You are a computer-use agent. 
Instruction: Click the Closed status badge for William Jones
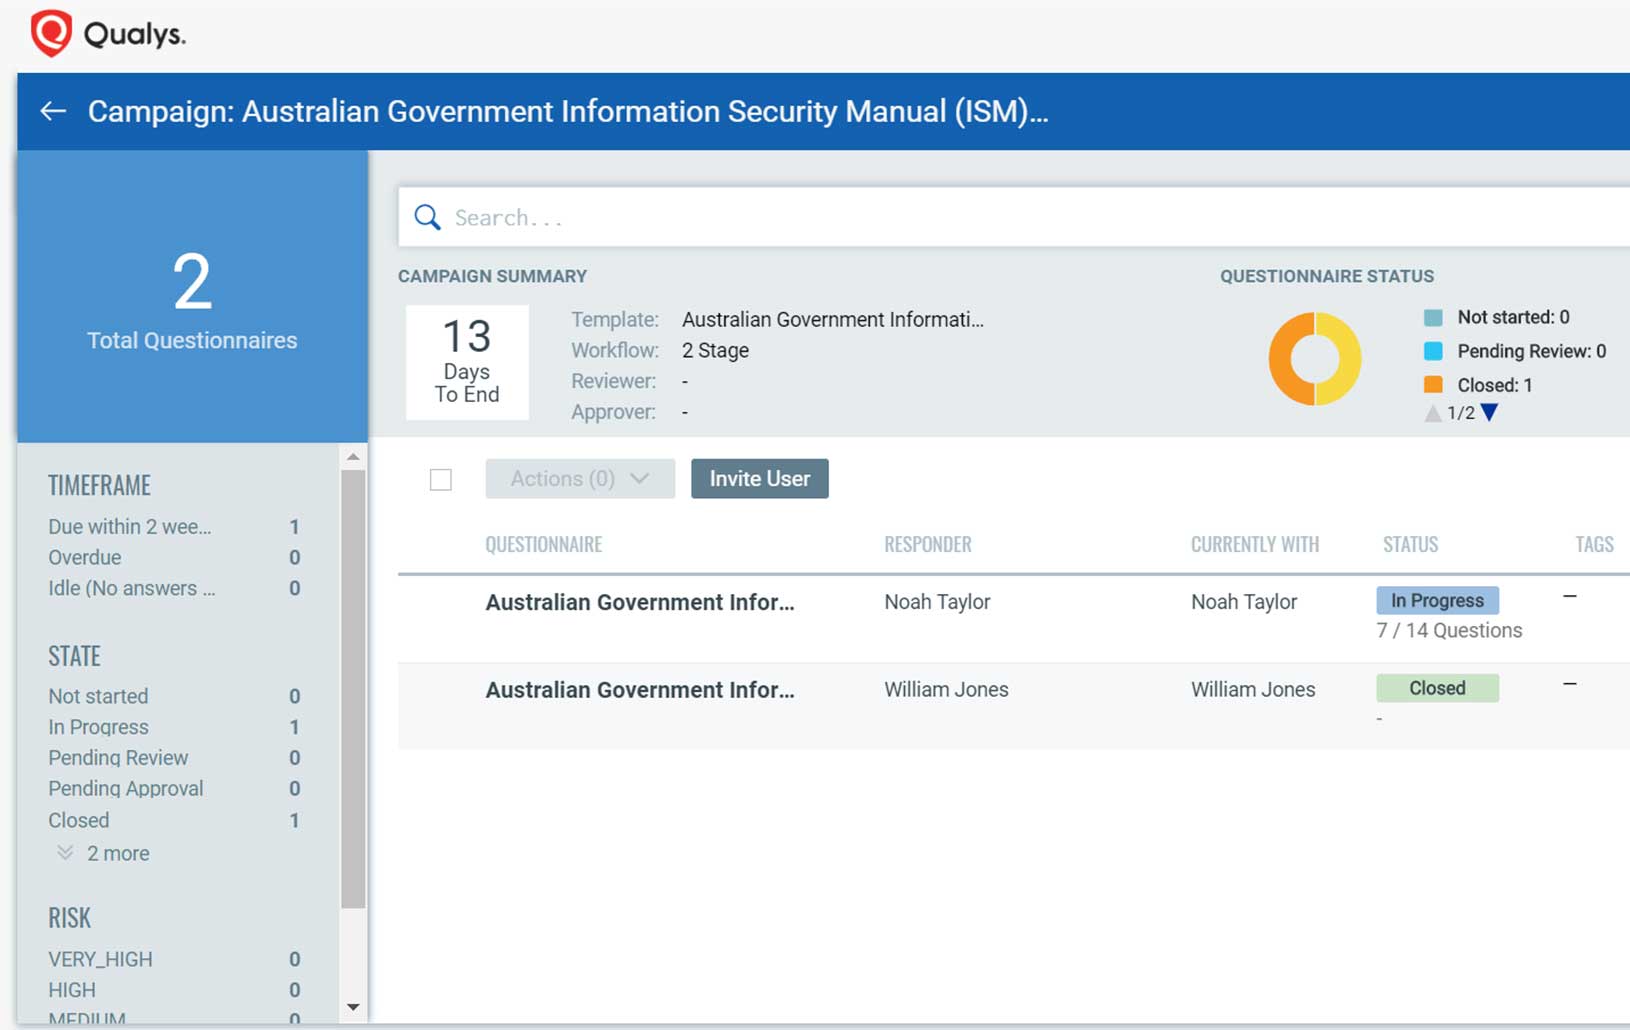pos(1437,688)
